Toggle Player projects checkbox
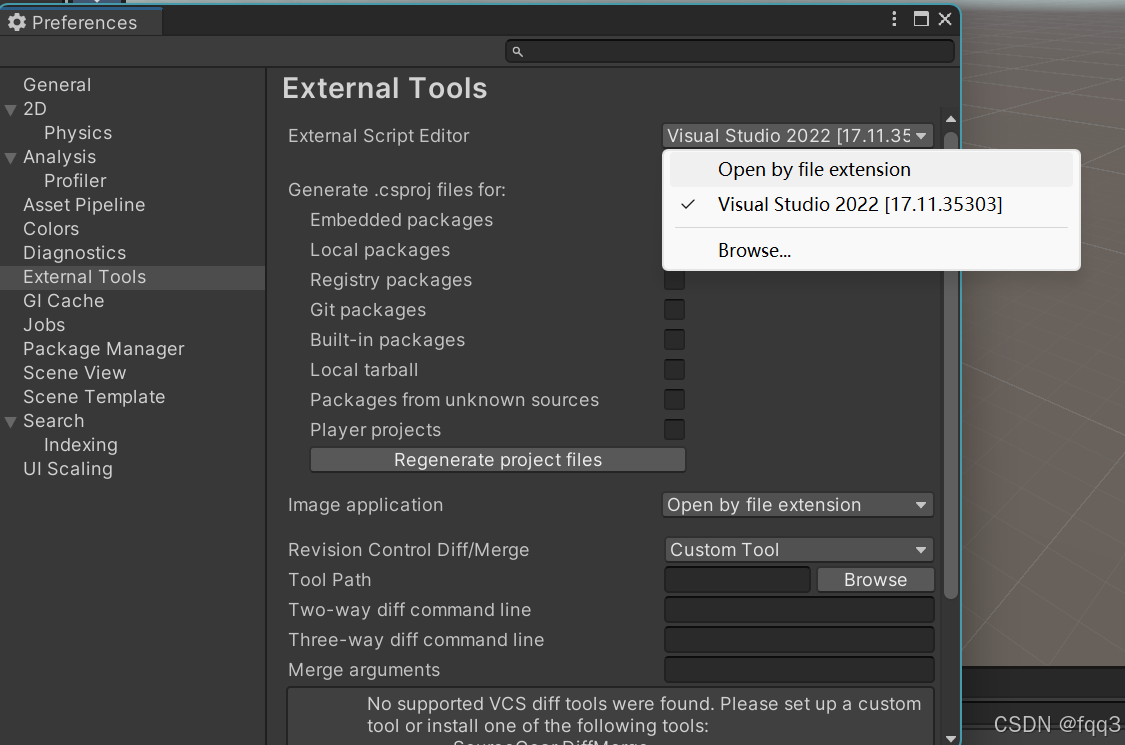Screen dimensions: 1125x745 point(674,430)
